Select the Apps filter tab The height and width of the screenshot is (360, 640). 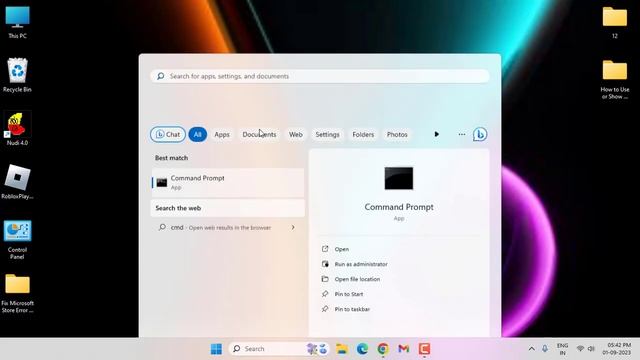tap(222, 134)
